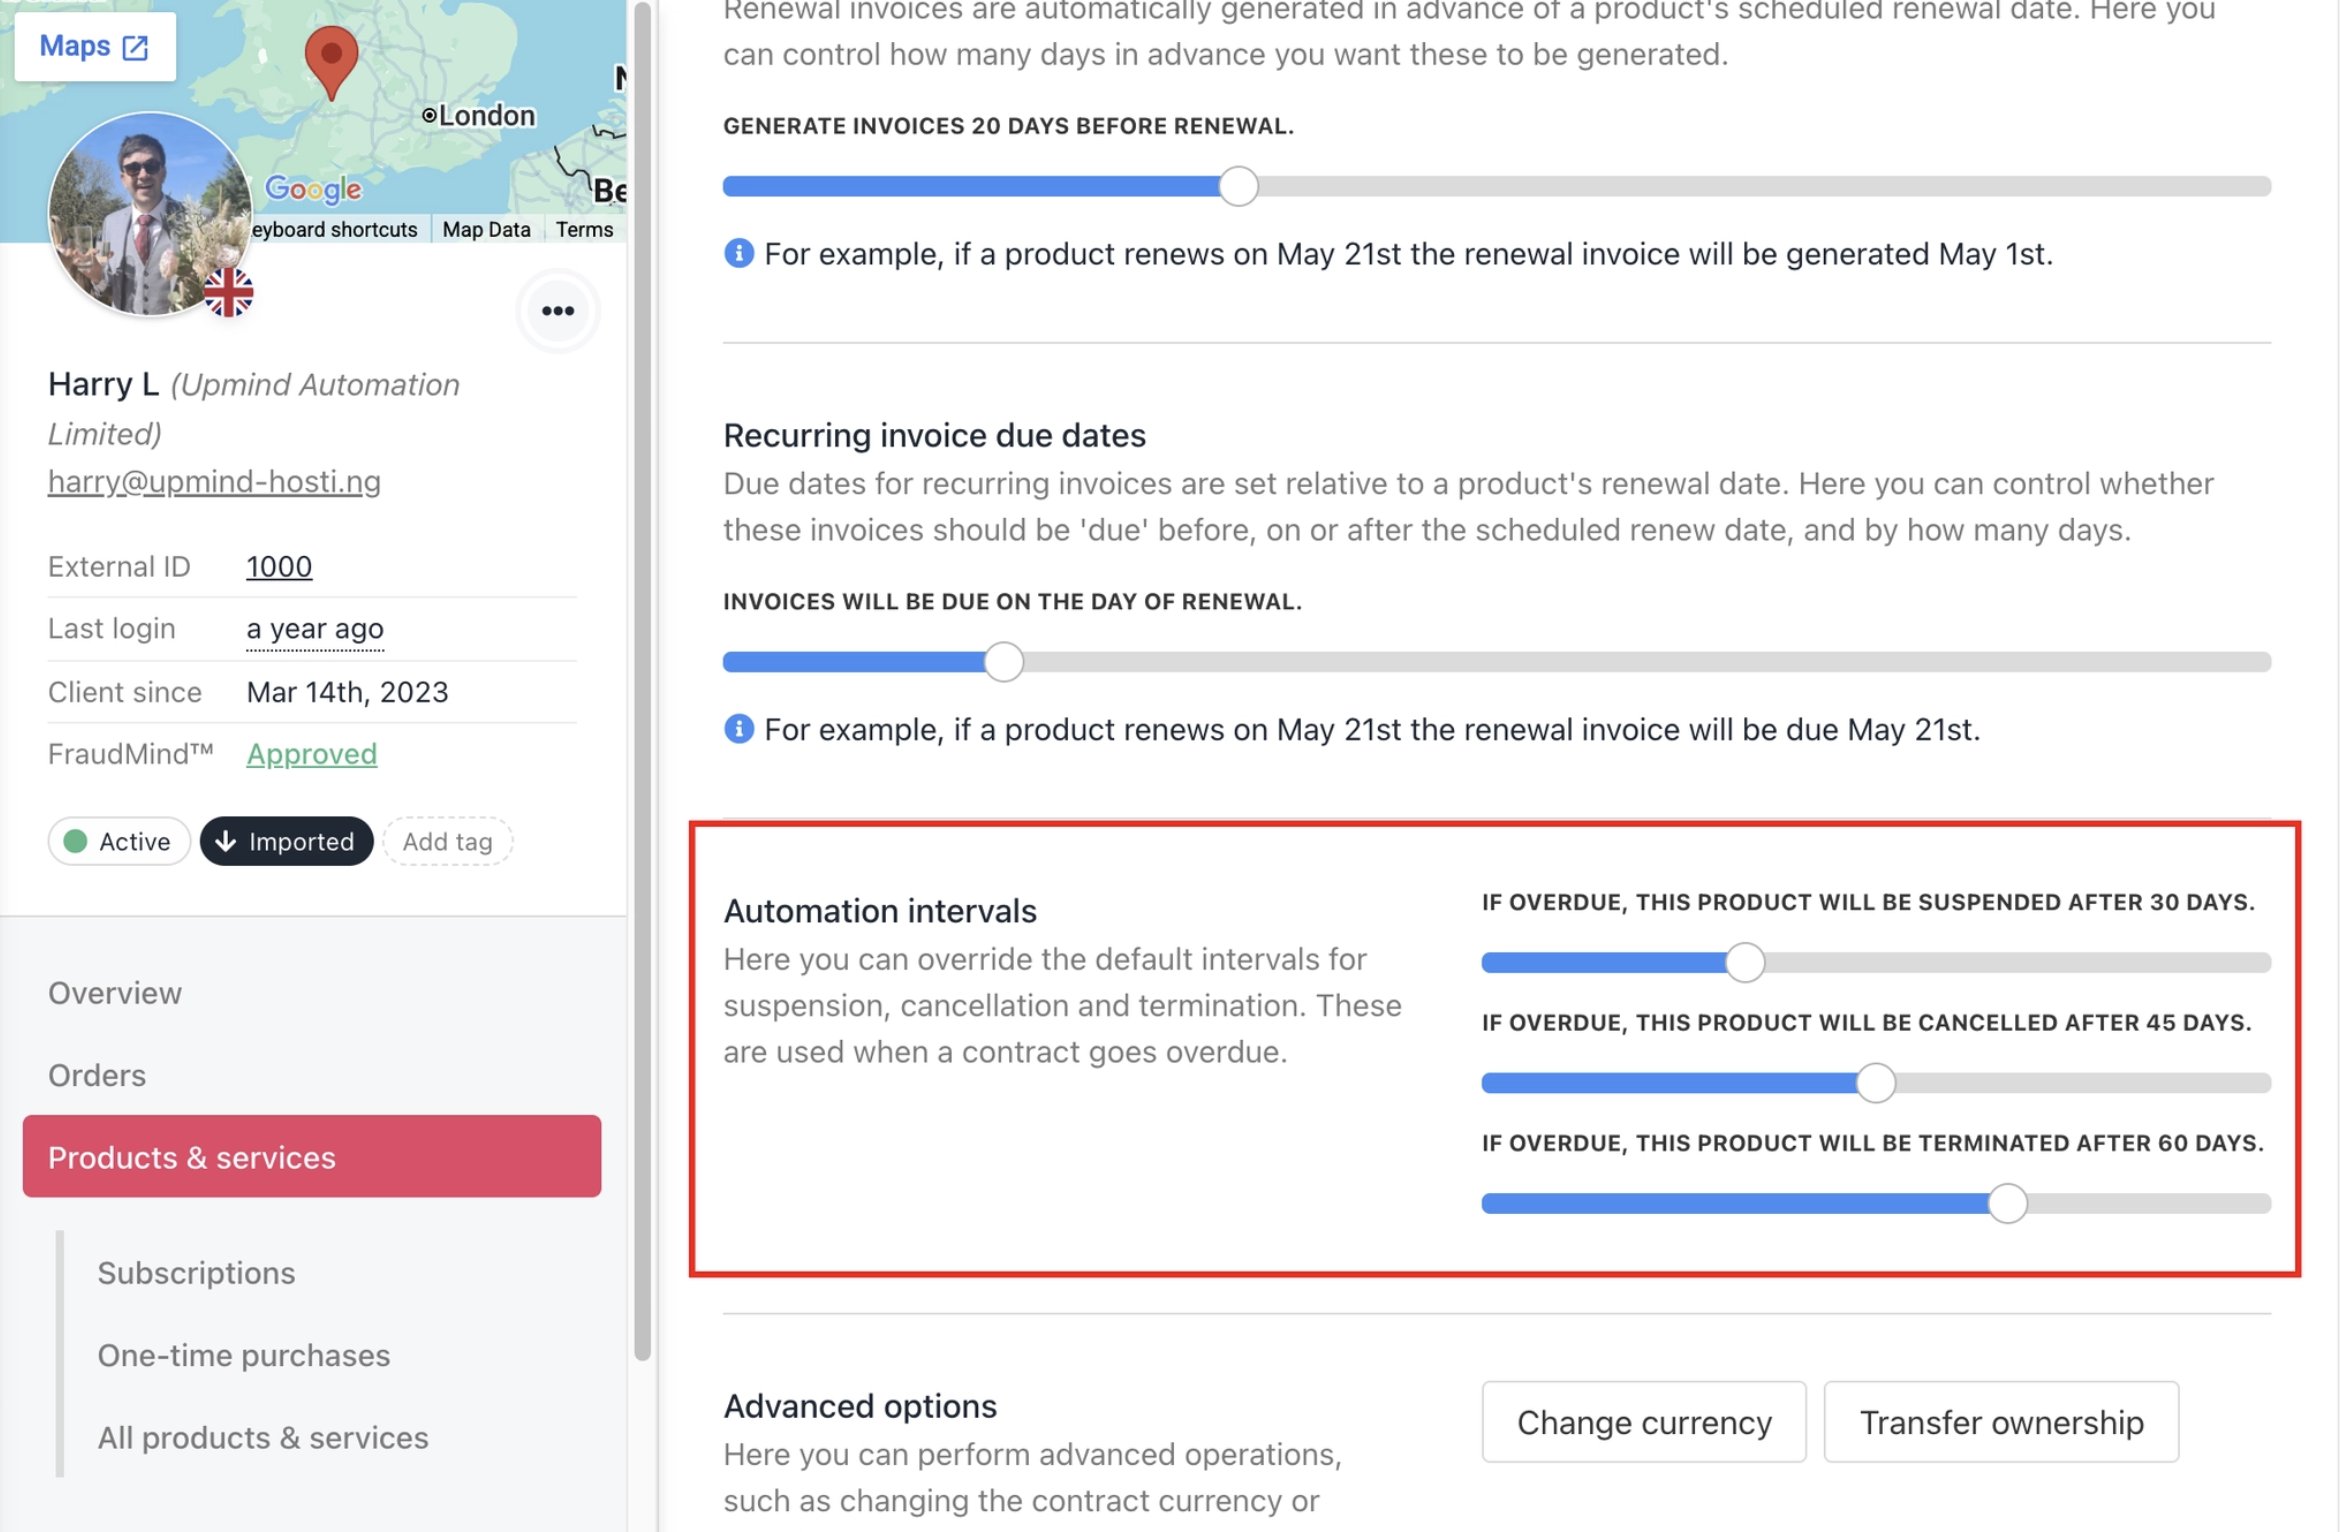Open All products & services list

(x=263, y=1437)
